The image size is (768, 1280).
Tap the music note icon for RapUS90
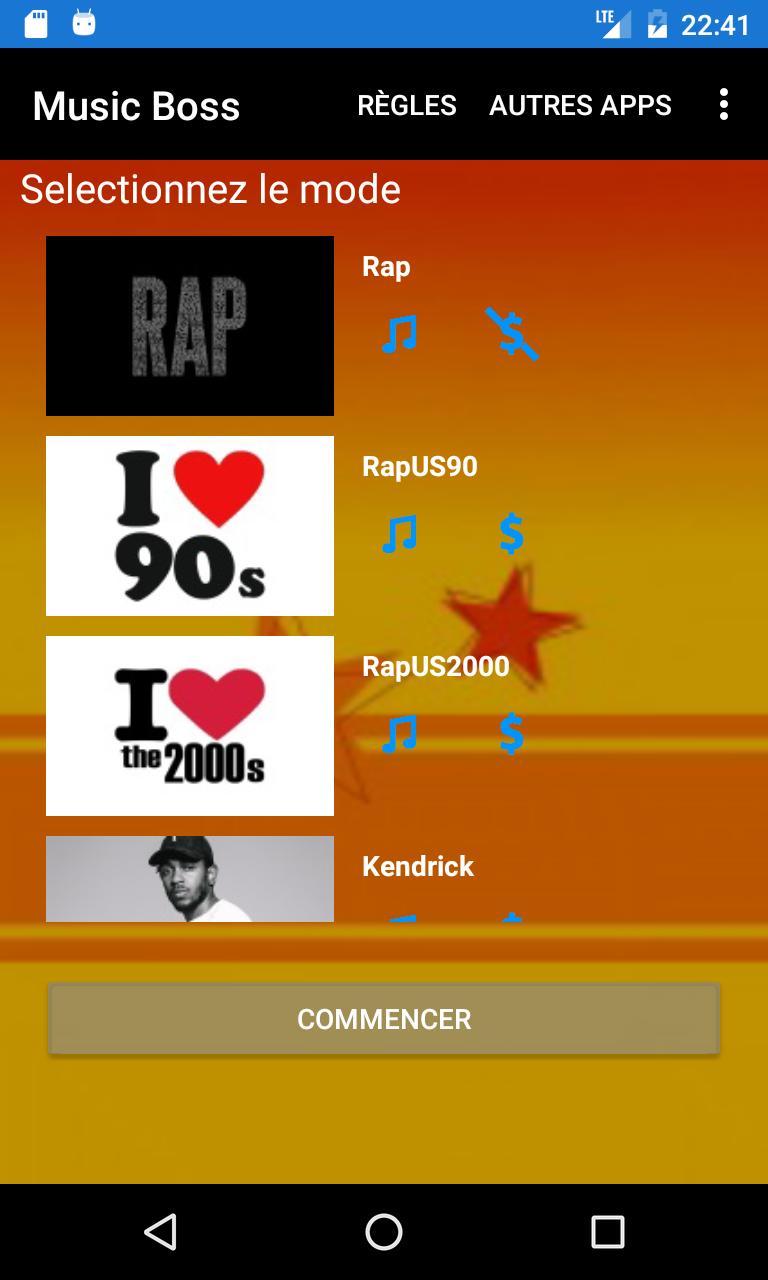click(x=399, y=534)
